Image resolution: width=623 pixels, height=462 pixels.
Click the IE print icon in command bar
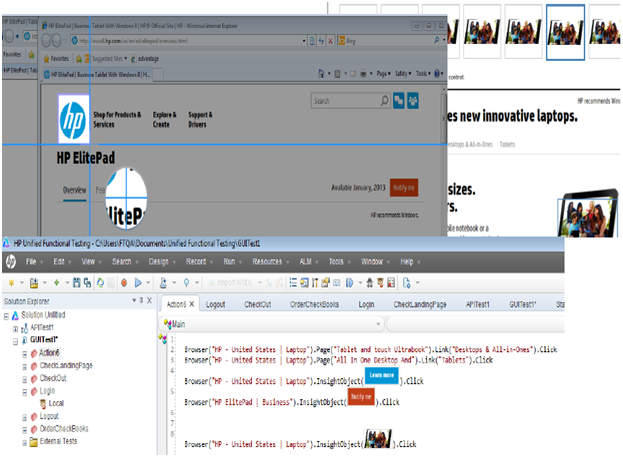[x=363, y=73]
